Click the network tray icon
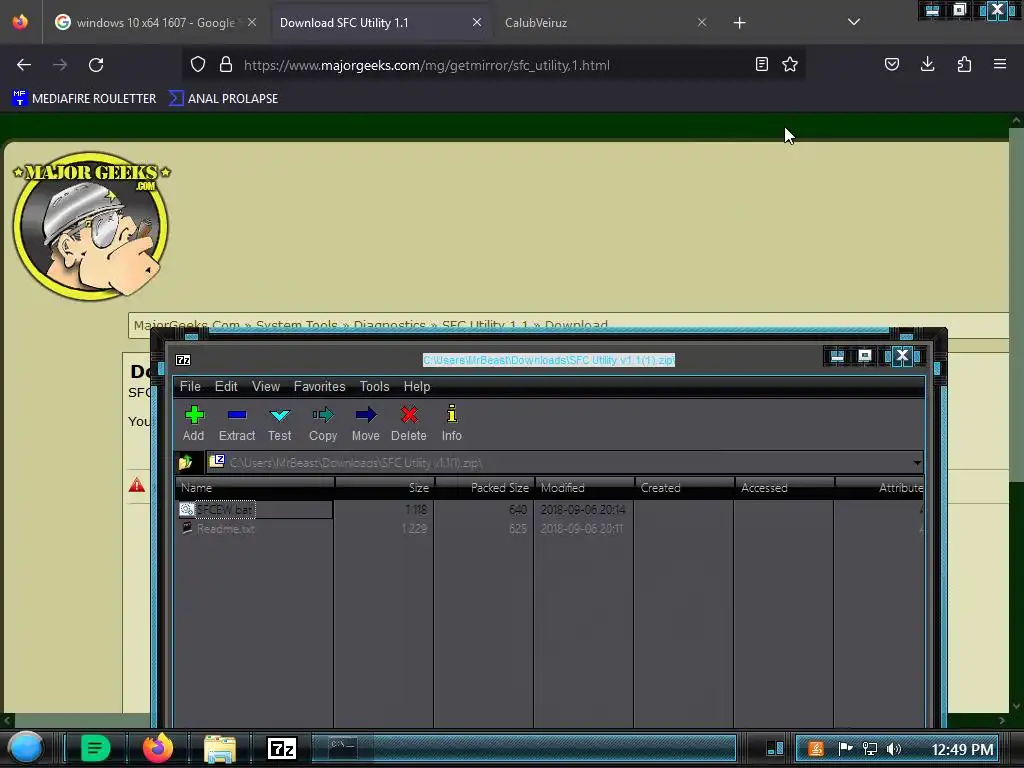This screenshot has height=768, width=1024. [x=870, y=749]
